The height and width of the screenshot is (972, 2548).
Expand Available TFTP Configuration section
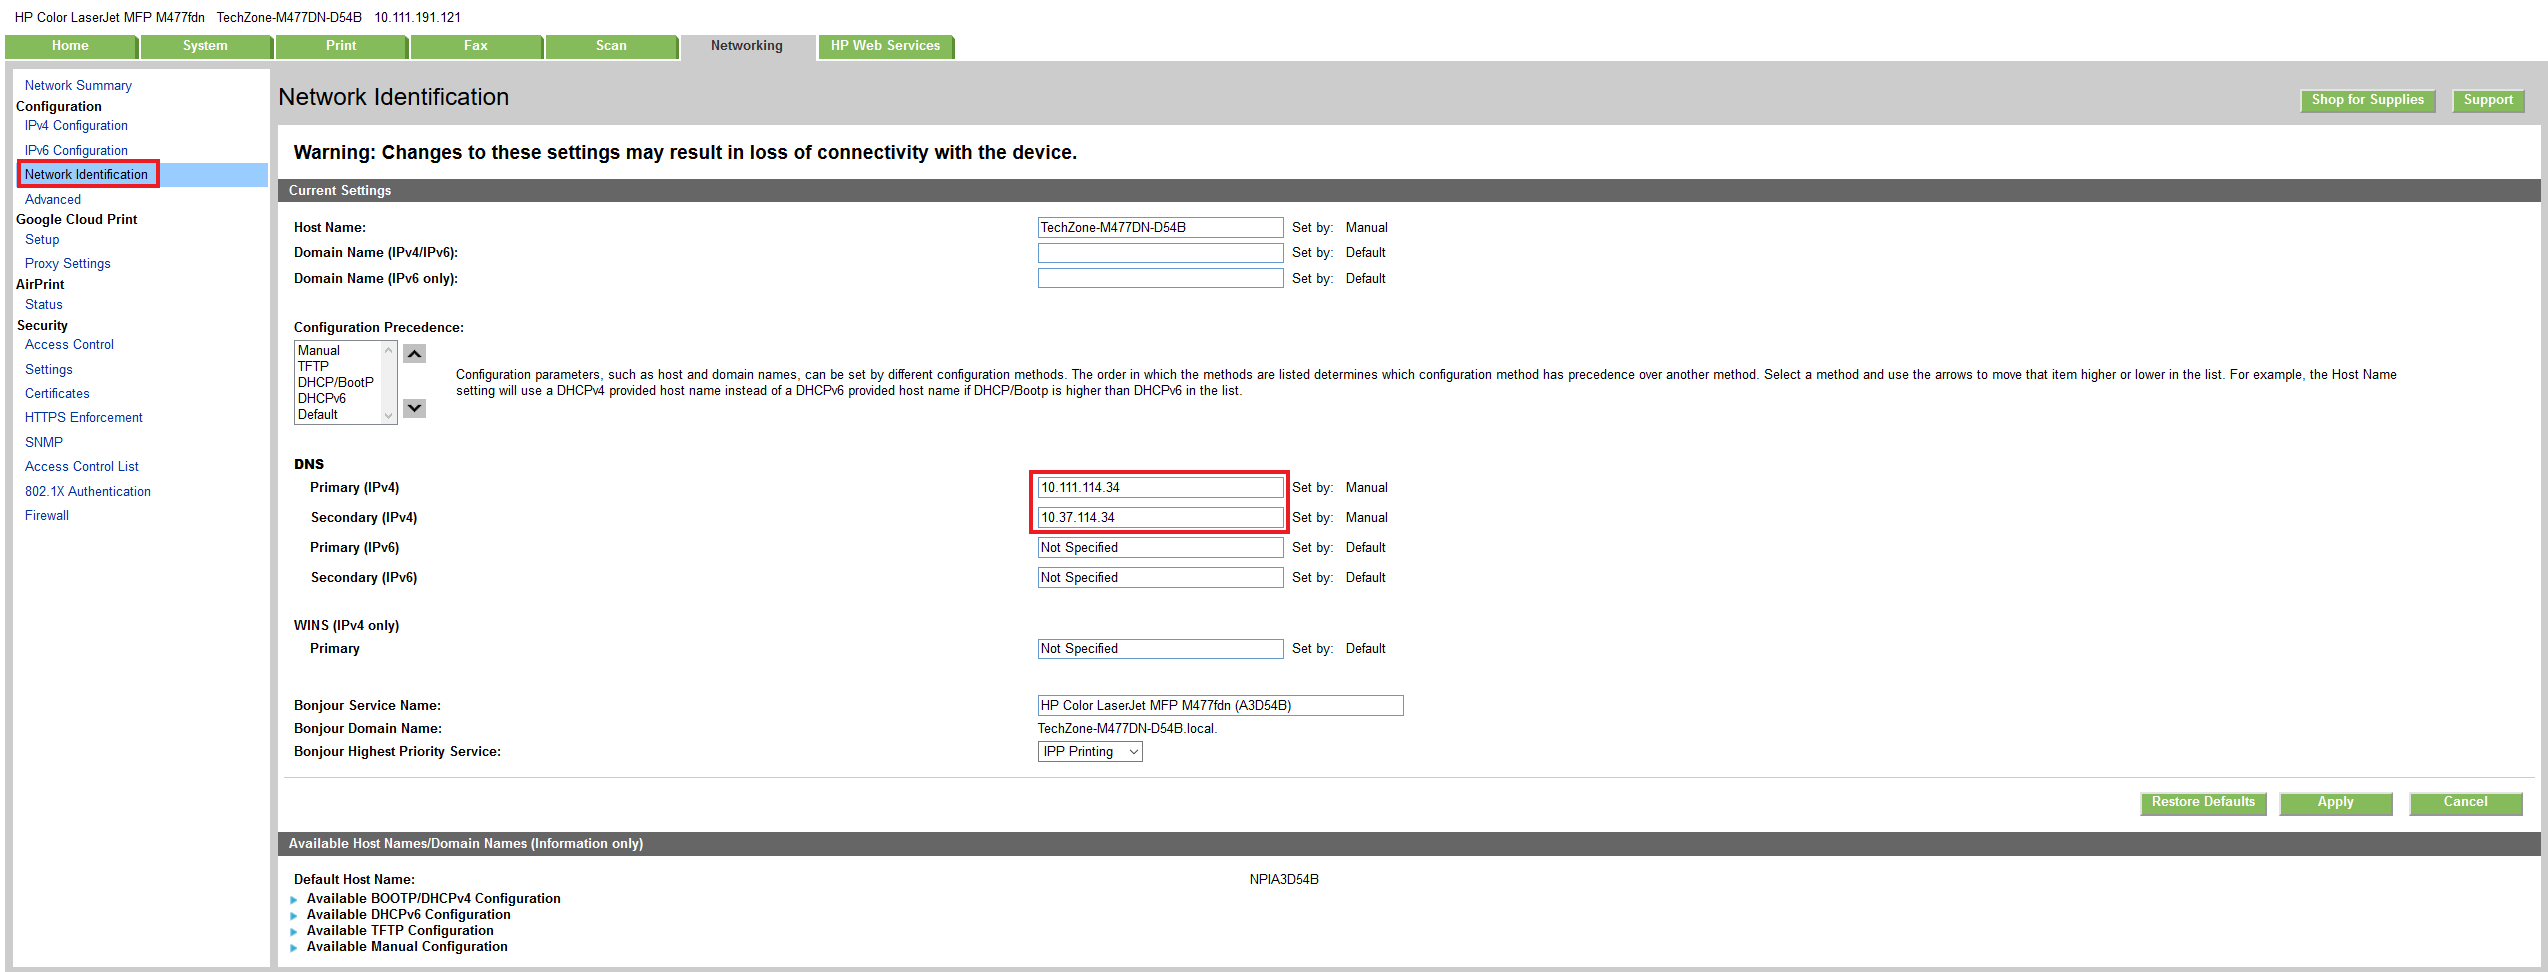tap(399, 930)
